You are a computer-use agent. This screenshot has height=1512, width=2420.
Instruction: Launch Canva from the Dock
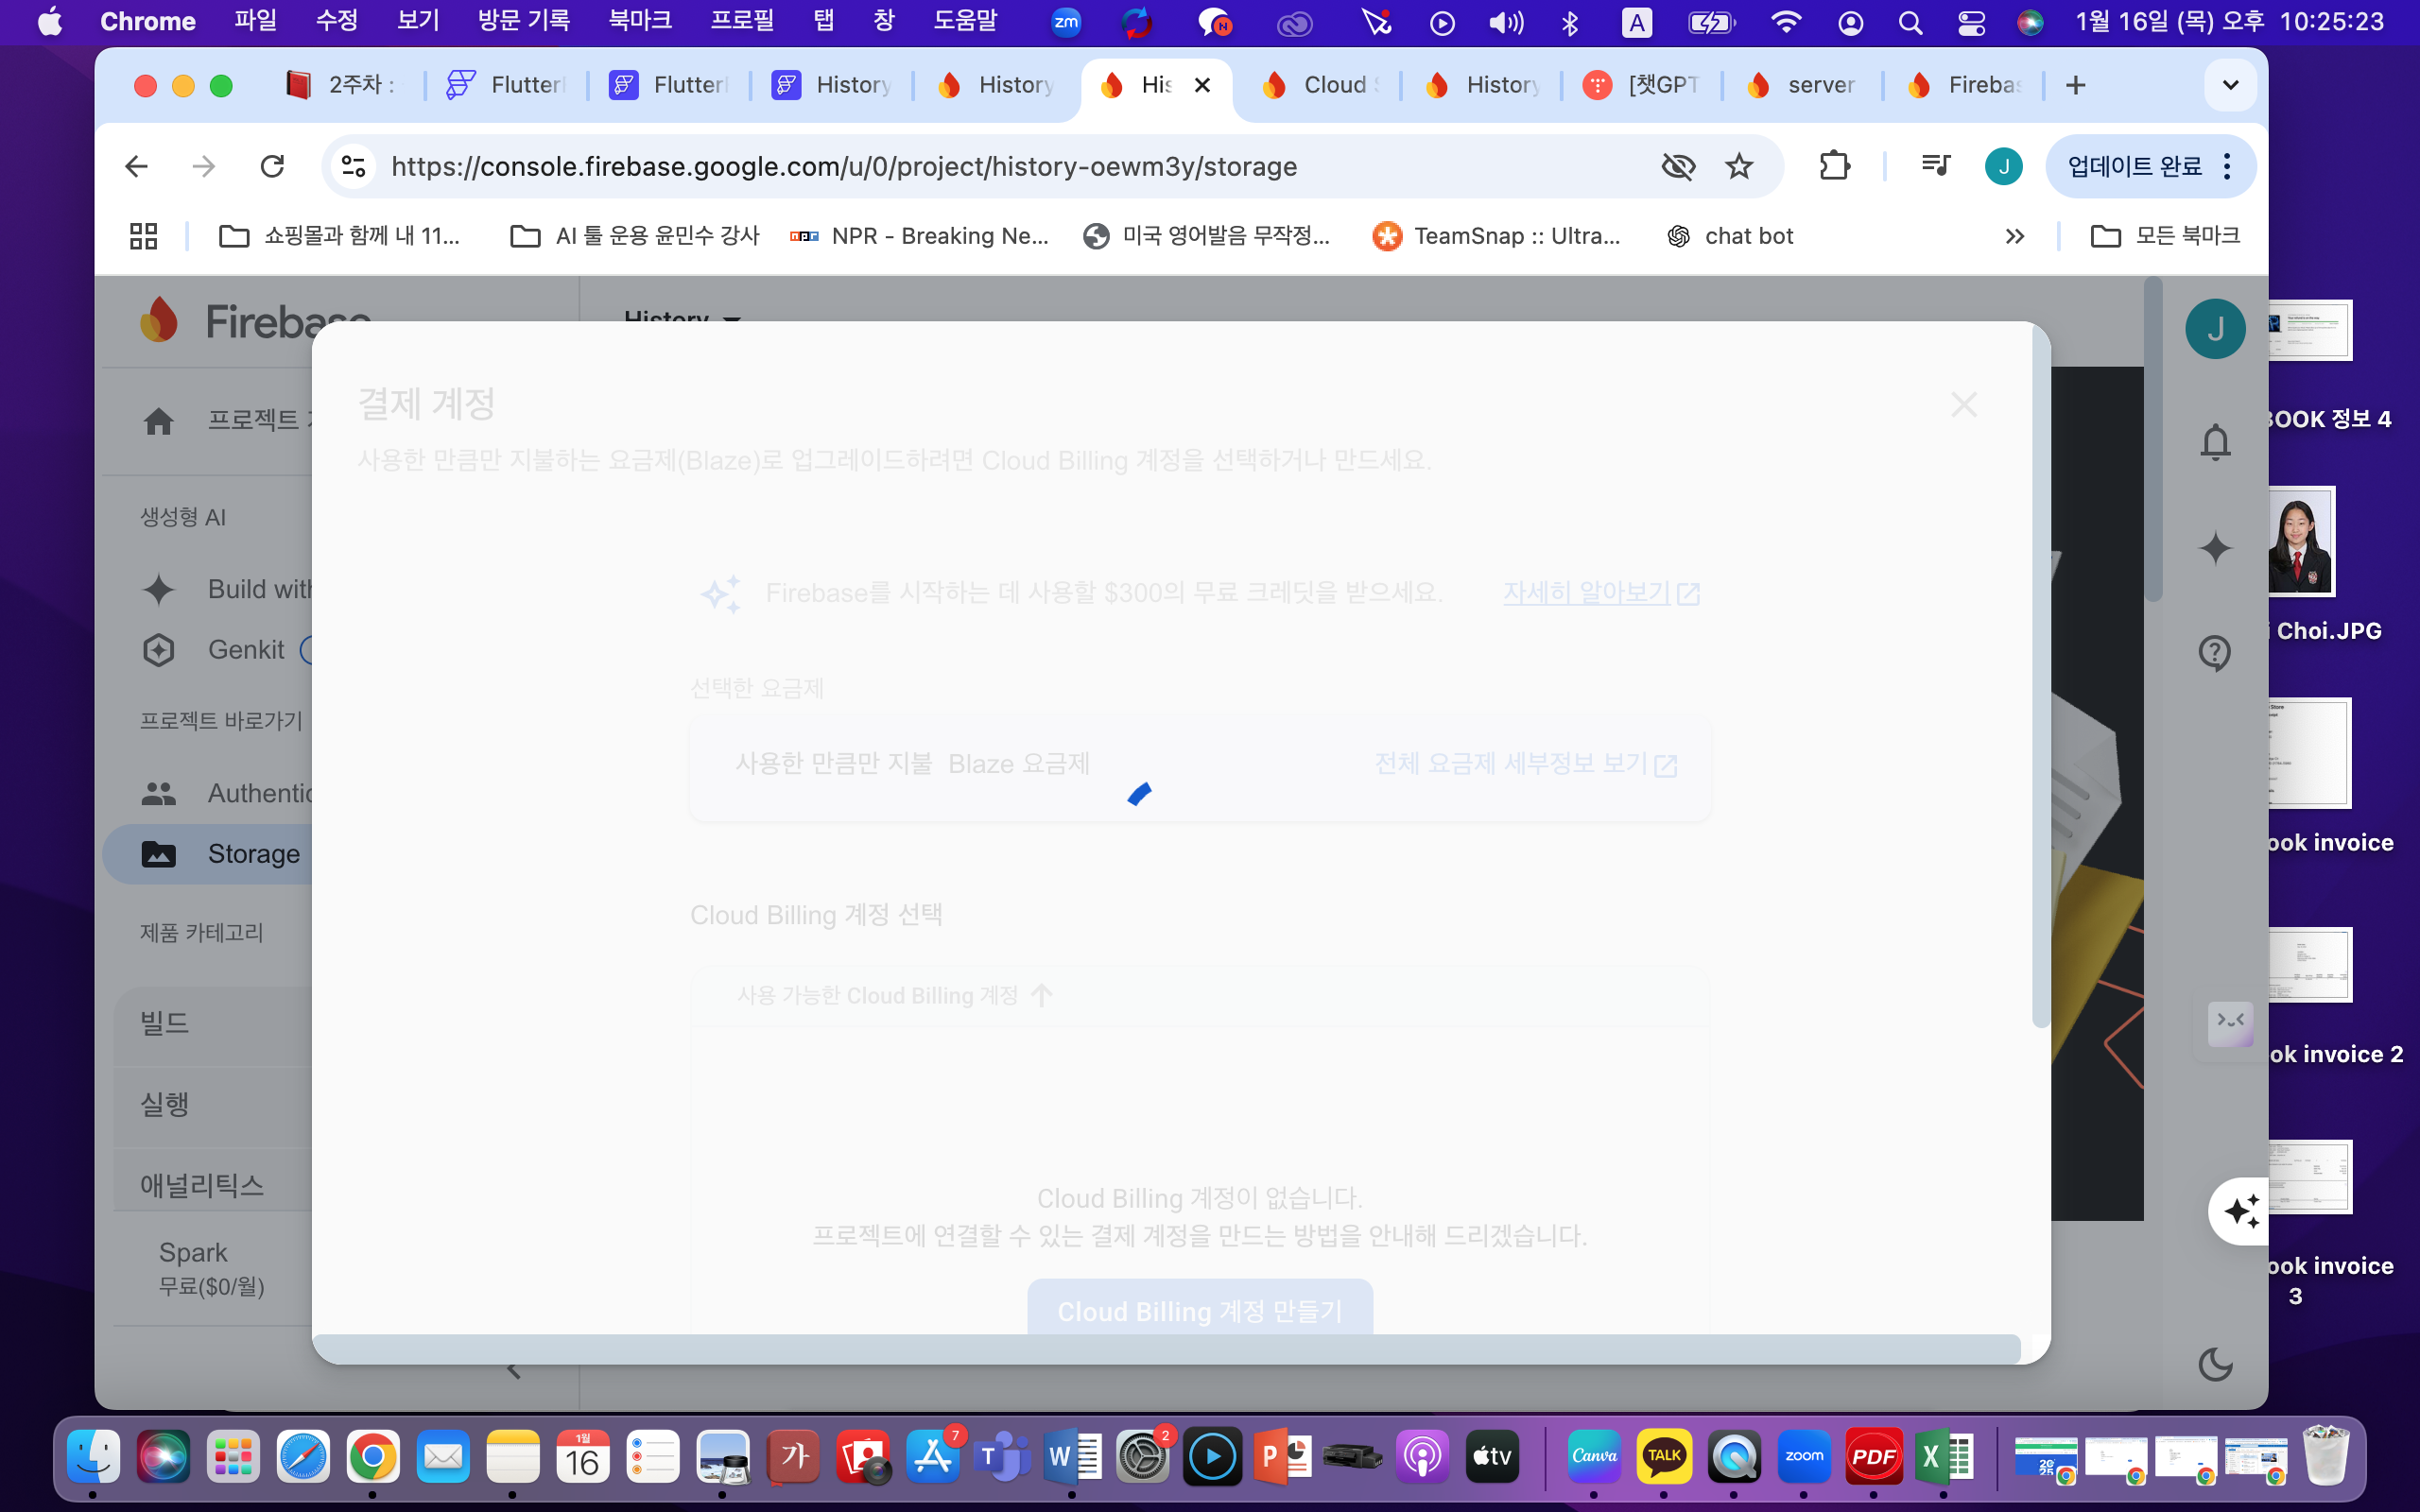1594,1457
